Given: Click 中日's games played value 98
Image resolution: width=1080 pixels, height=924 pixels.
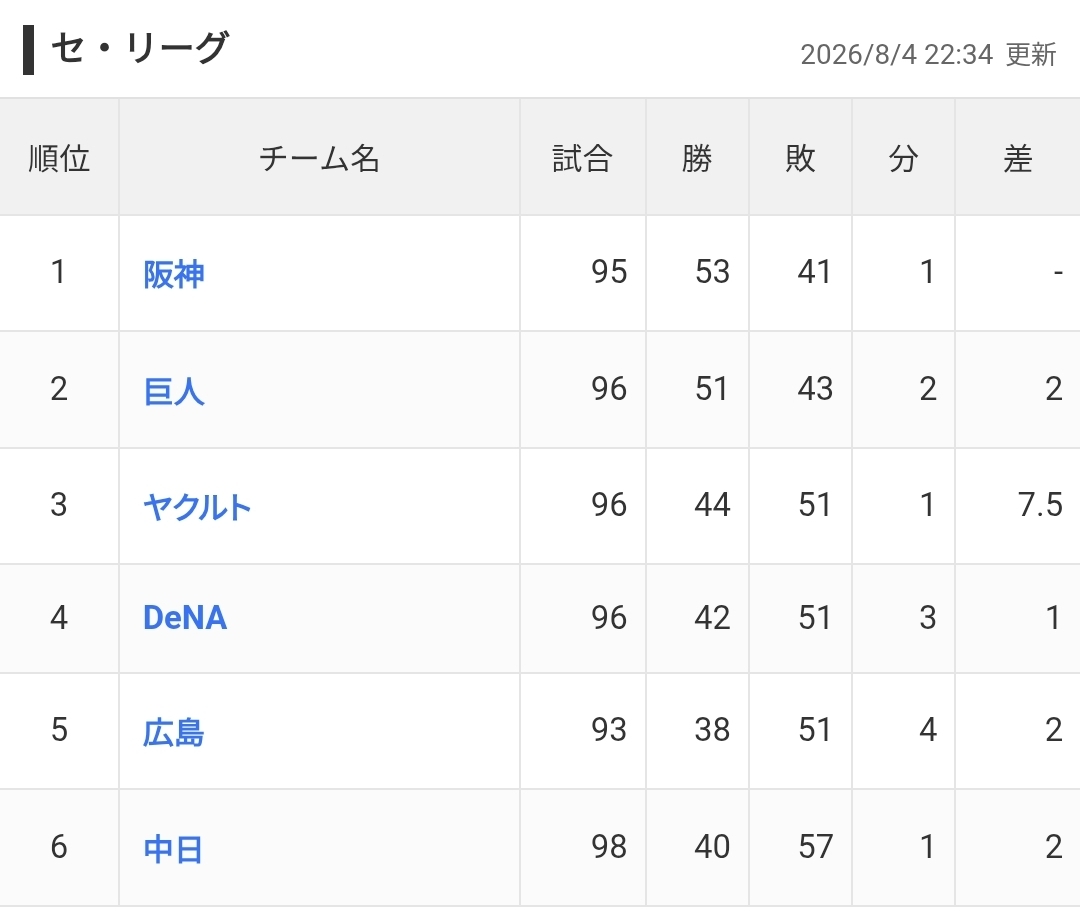Looking at the screenshot, I should (609, 846).
